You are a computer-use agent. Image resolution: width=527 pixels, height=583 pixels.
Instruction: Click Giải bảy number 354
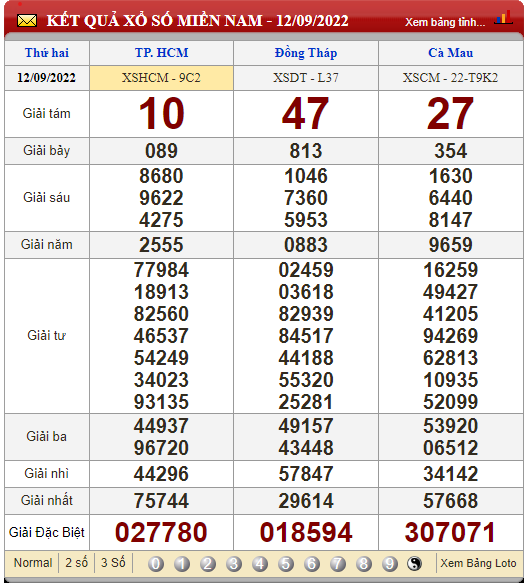450,151
